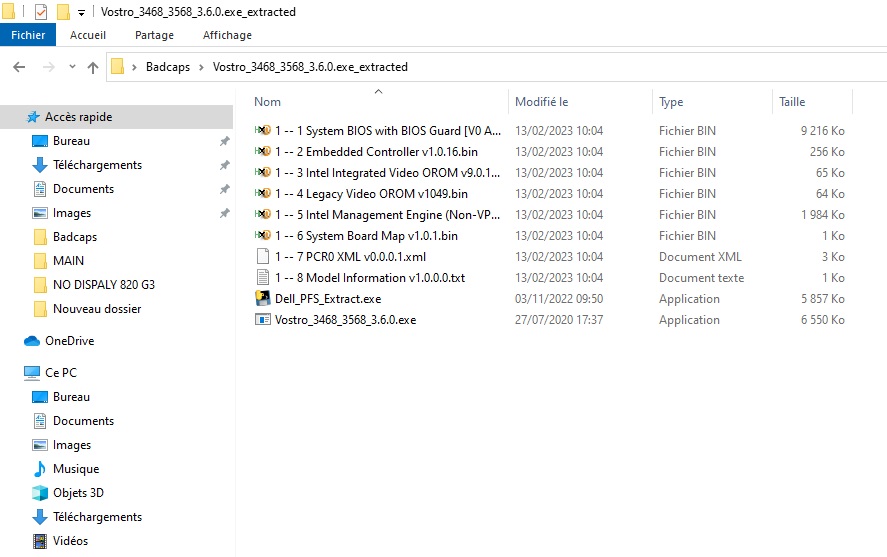Select the Dell_PFS_Extract.exe application icon
Image resolution: width=887 pixels, height=557 pixels.
coord(262,298)
